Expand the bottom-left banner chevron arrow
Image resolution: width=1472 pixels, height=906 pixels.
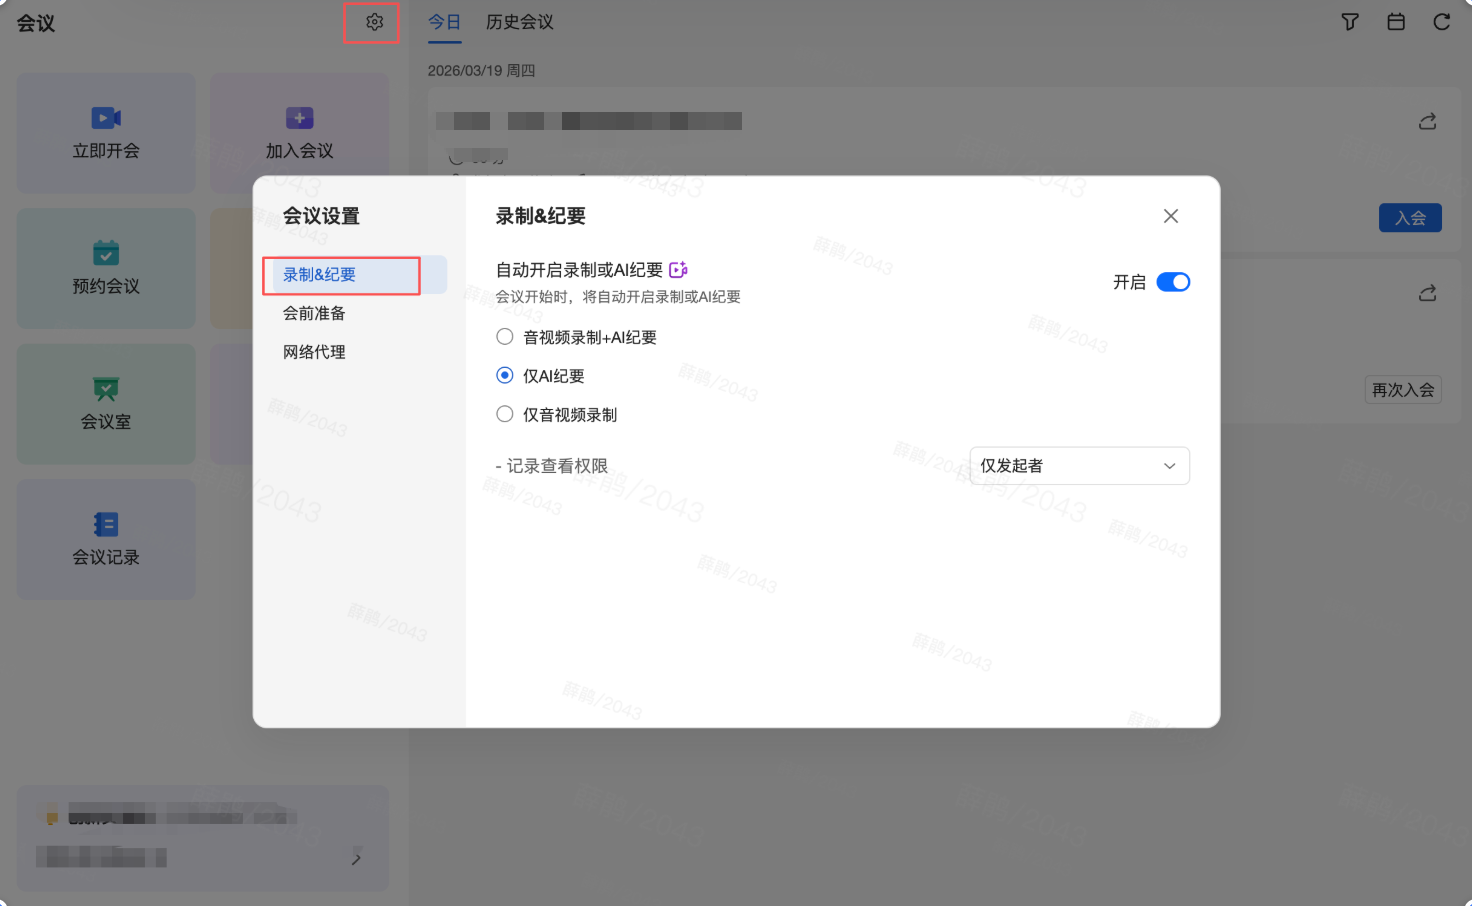point(356,859)
